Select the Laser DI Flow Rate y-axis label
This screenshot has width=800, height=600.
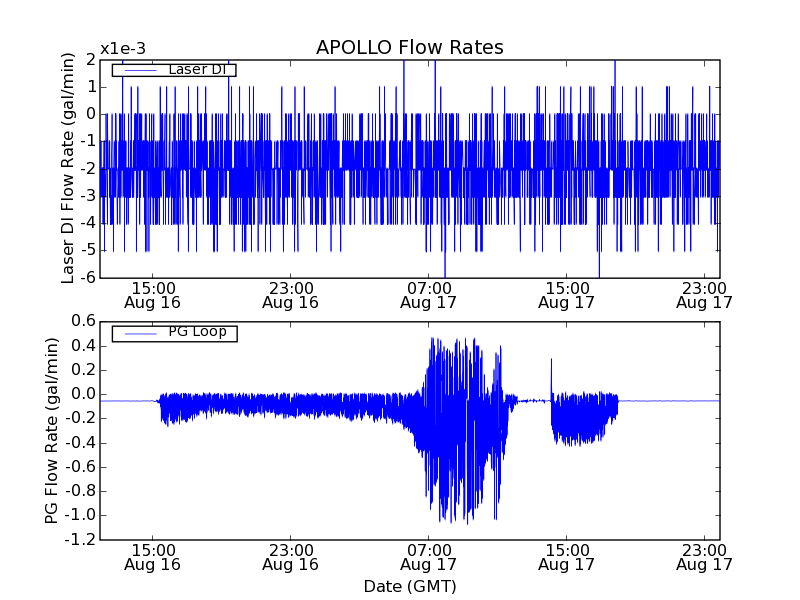[x=68, y=167]
